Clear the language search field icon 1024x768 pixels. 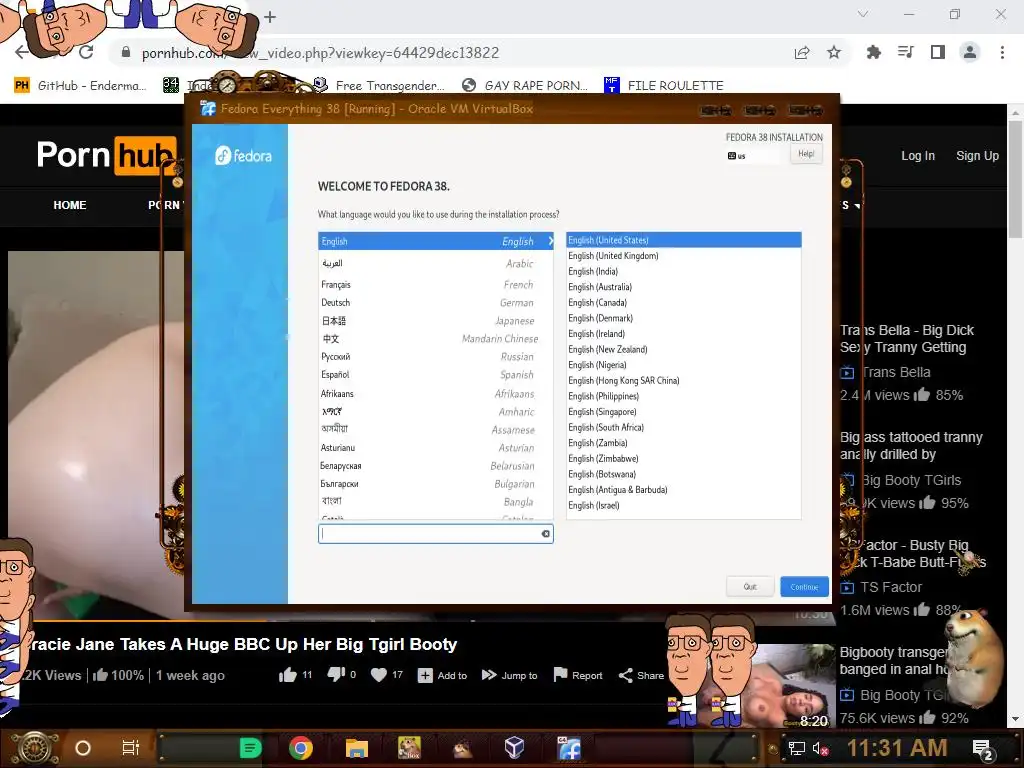click(545, 534)
